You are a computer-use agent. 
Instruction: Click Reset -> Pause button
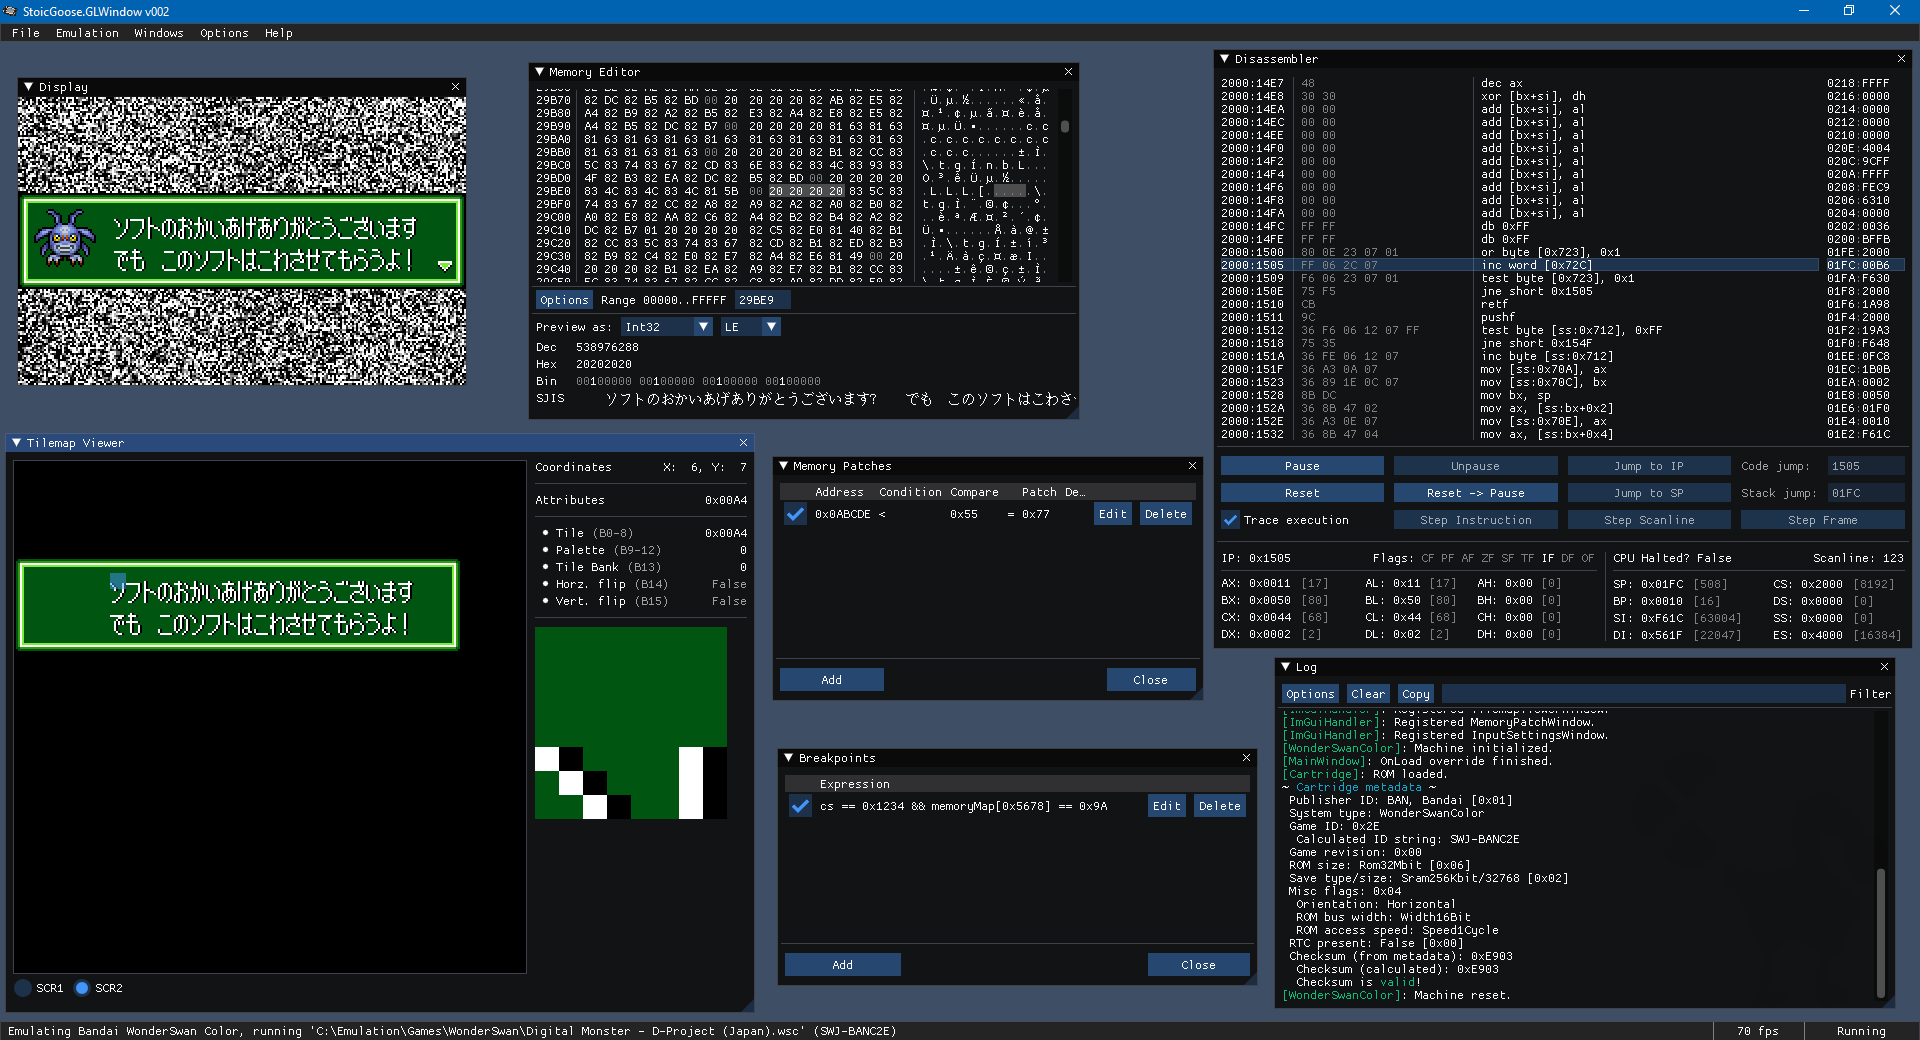1475,493
